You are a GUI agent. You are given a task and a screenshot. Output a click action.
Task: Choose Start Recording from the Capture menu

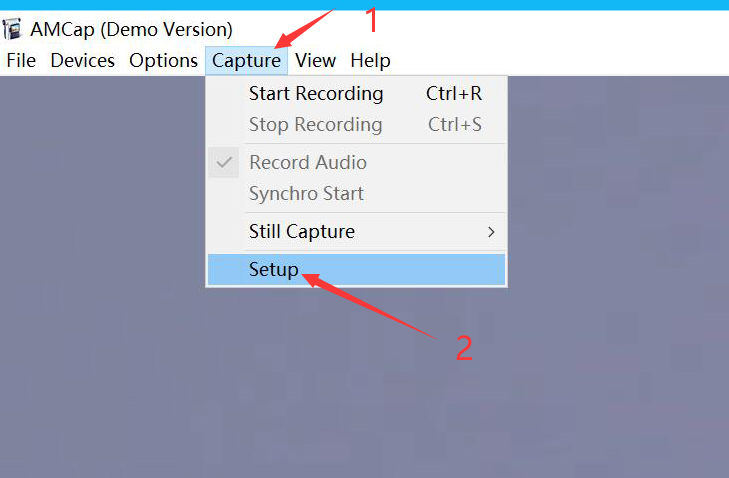point(356,93)
